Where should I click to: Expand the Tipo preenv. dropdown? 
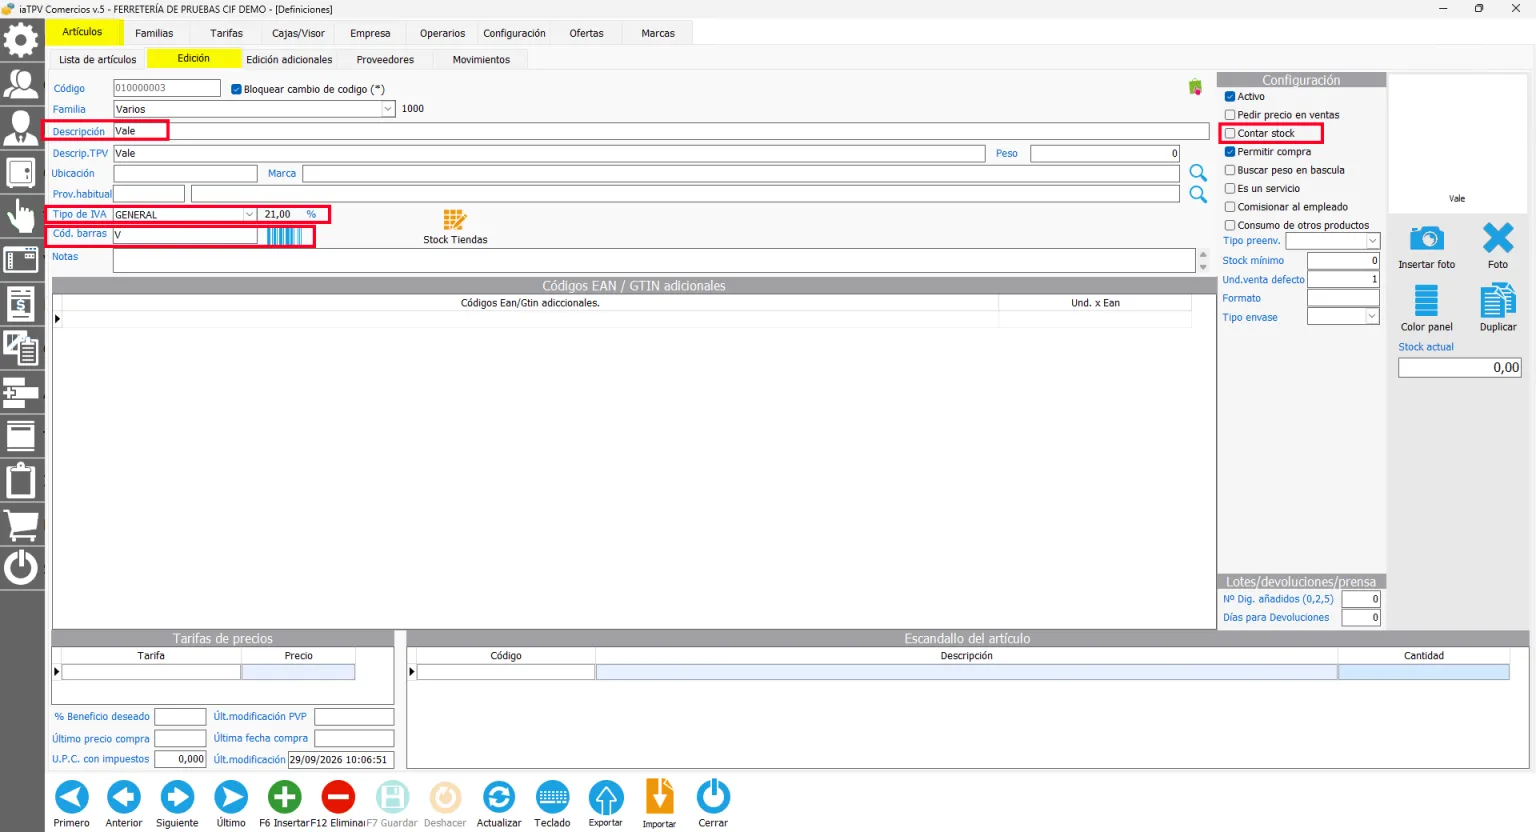coord(1373,241)
